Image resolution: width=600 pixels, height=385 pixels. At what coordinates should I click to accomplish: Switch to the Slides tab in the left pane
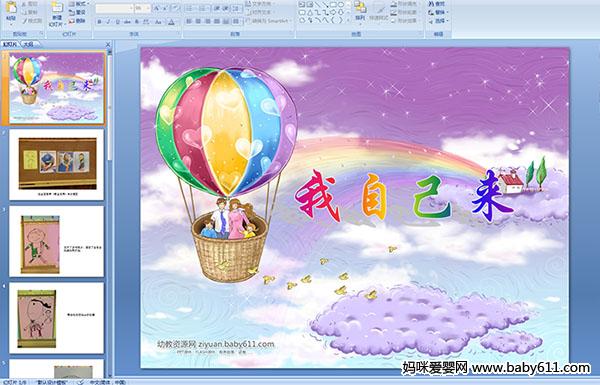(10, 44)
